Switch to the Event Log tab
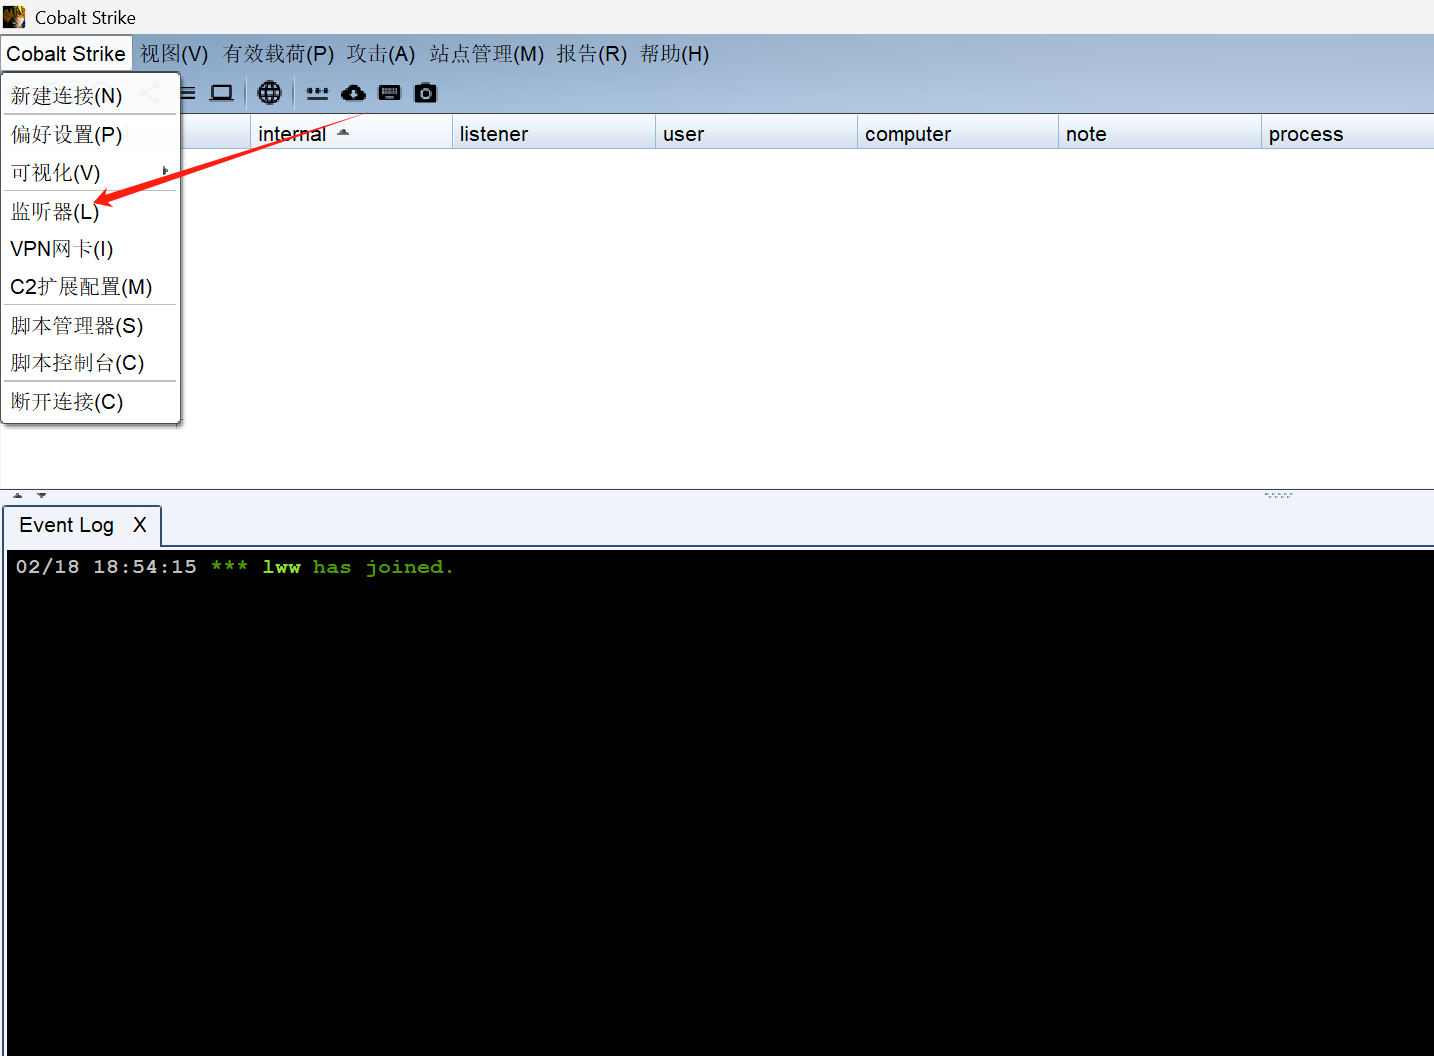 tap(66, 525)
